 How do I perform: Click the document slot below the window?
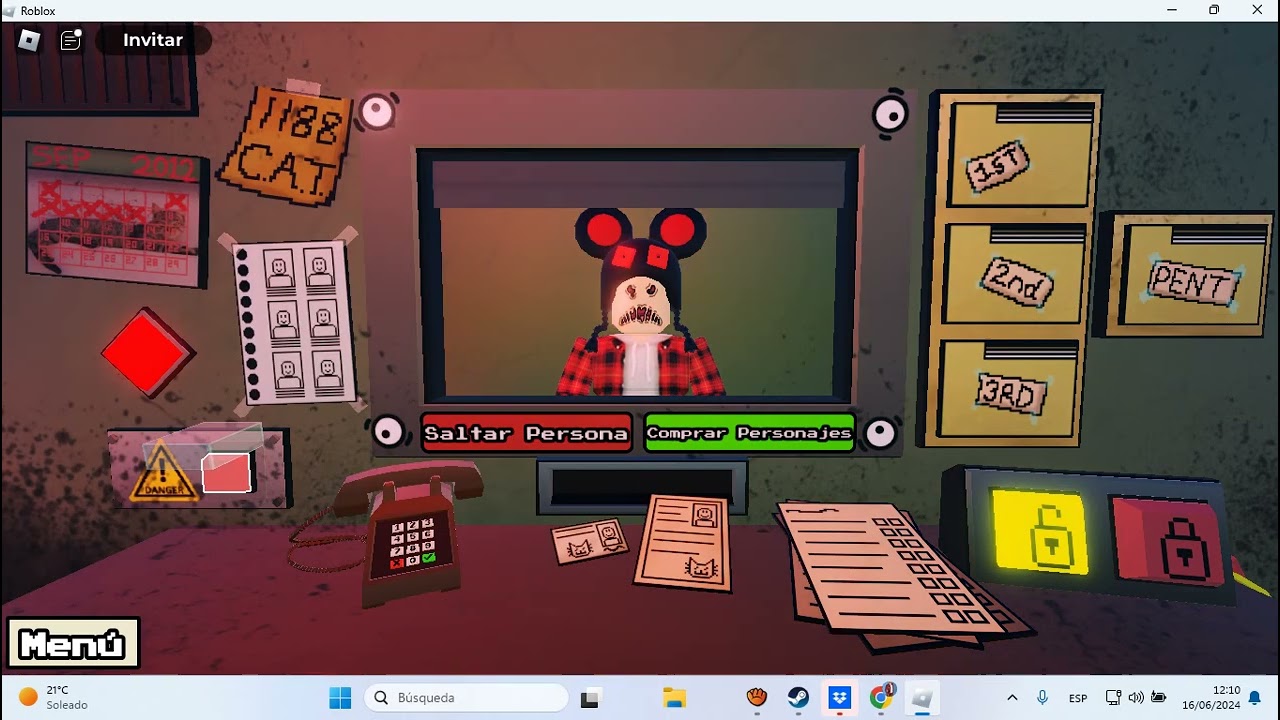coord(642,486)
